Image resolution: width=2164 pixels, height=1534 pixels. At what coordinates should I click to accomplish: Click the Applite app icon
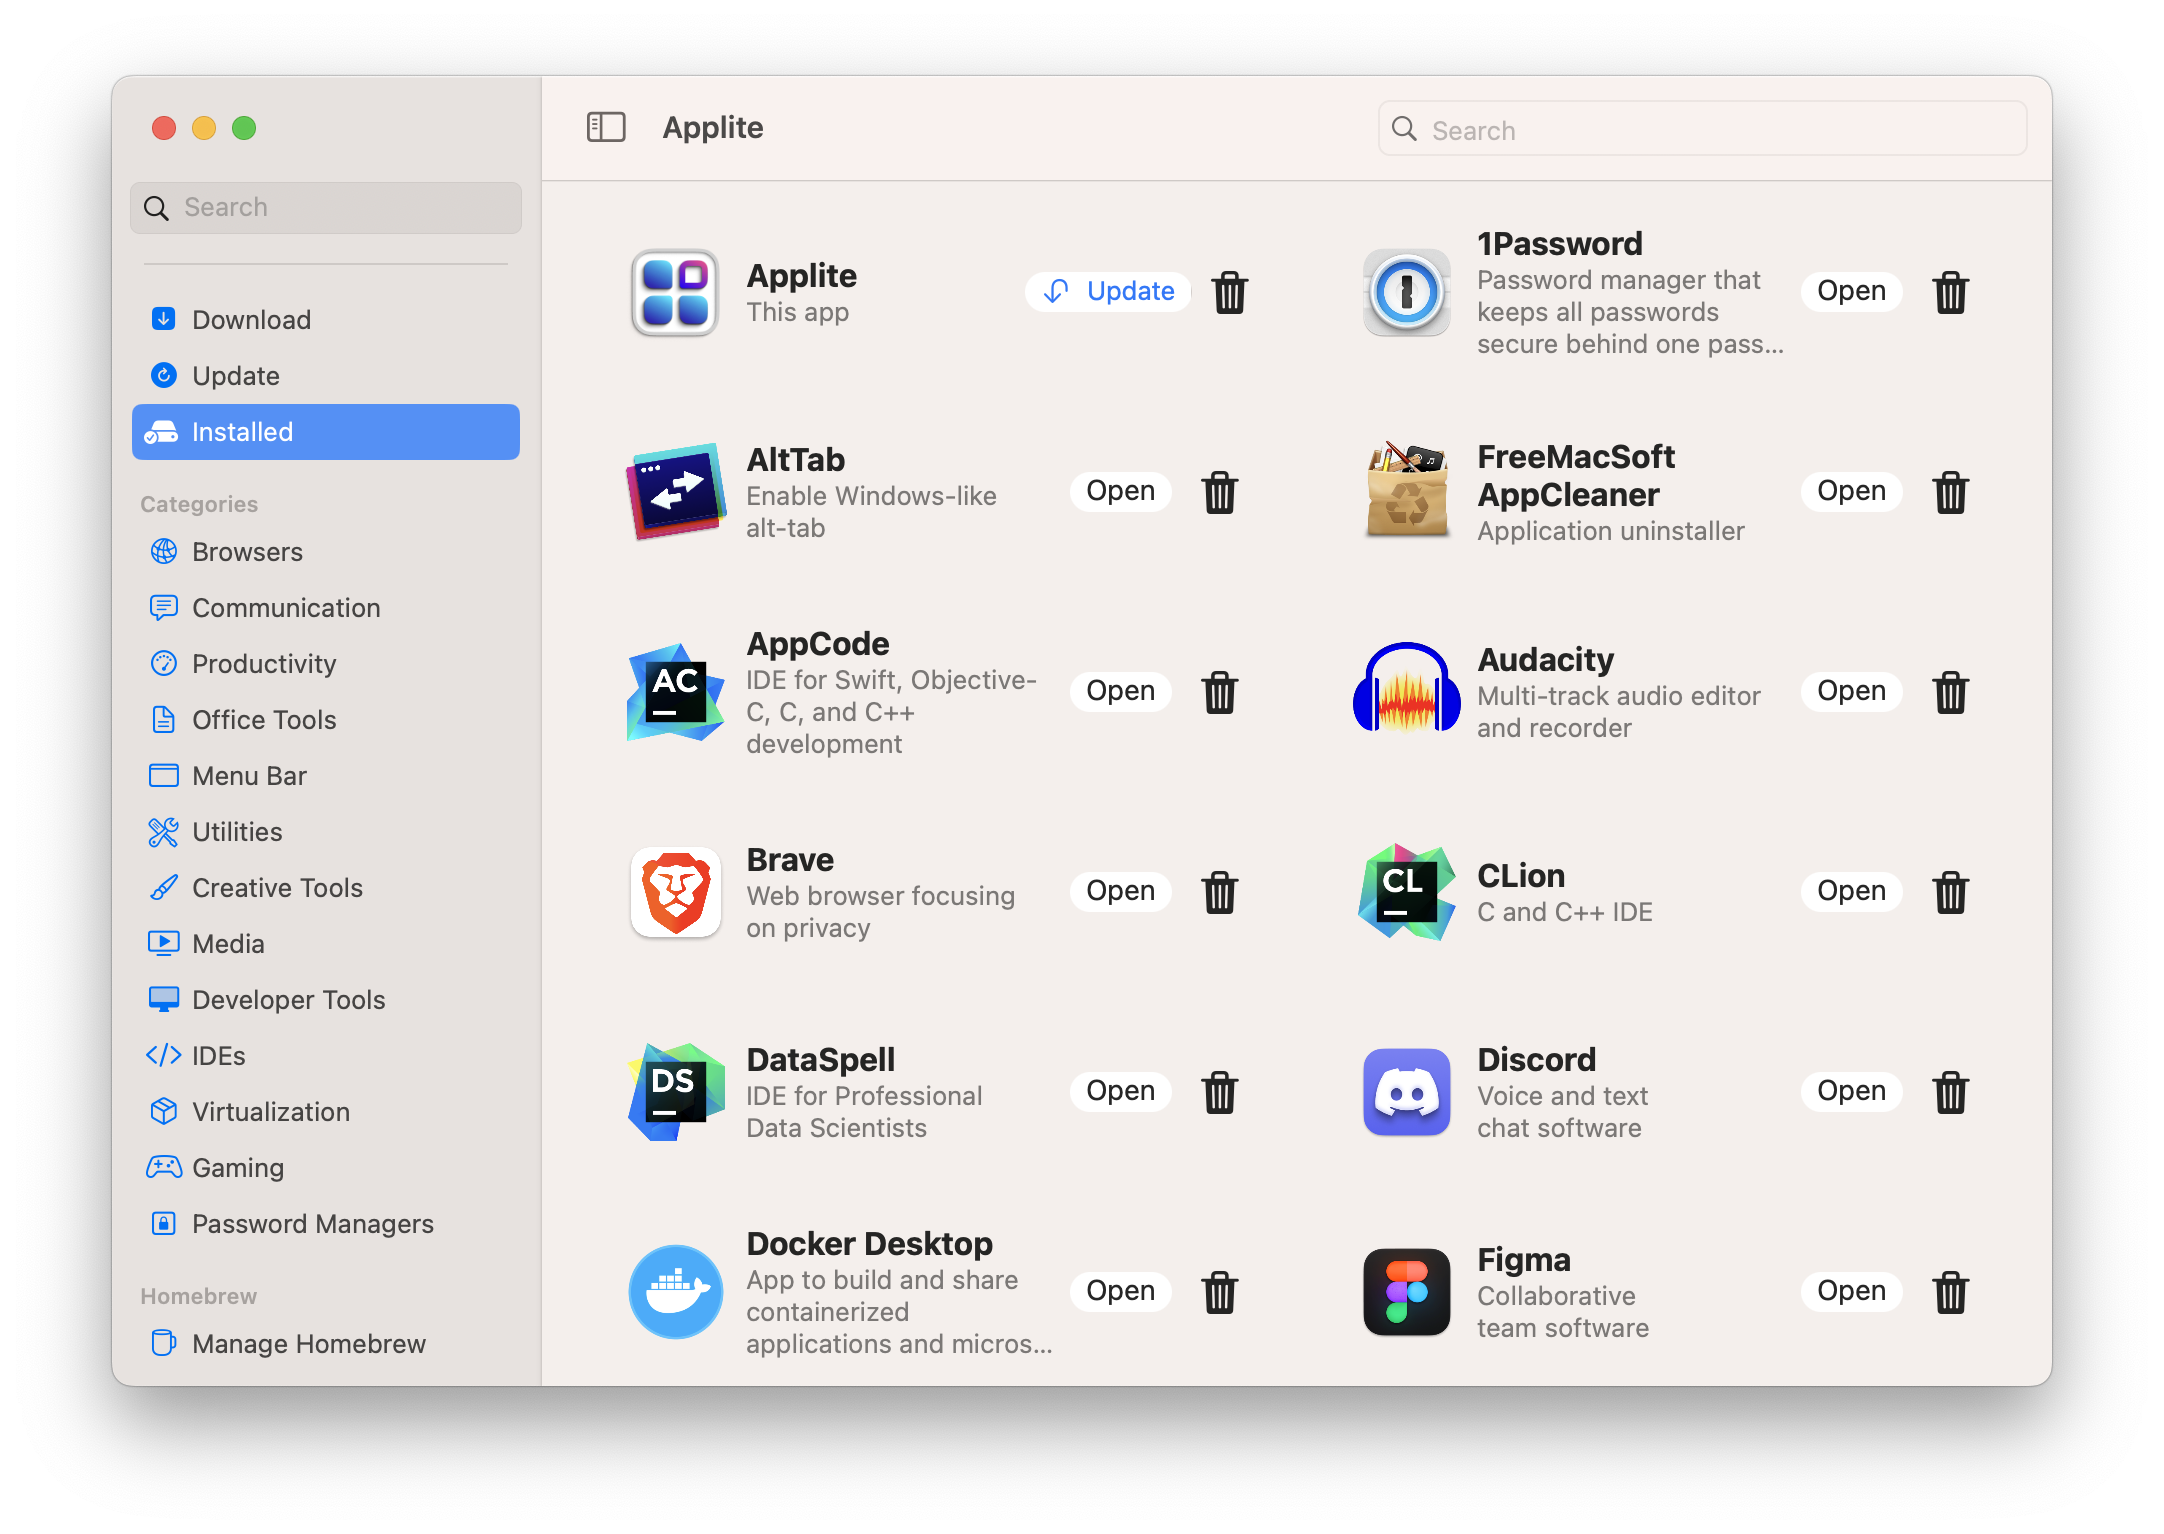[x=676, y=292]
